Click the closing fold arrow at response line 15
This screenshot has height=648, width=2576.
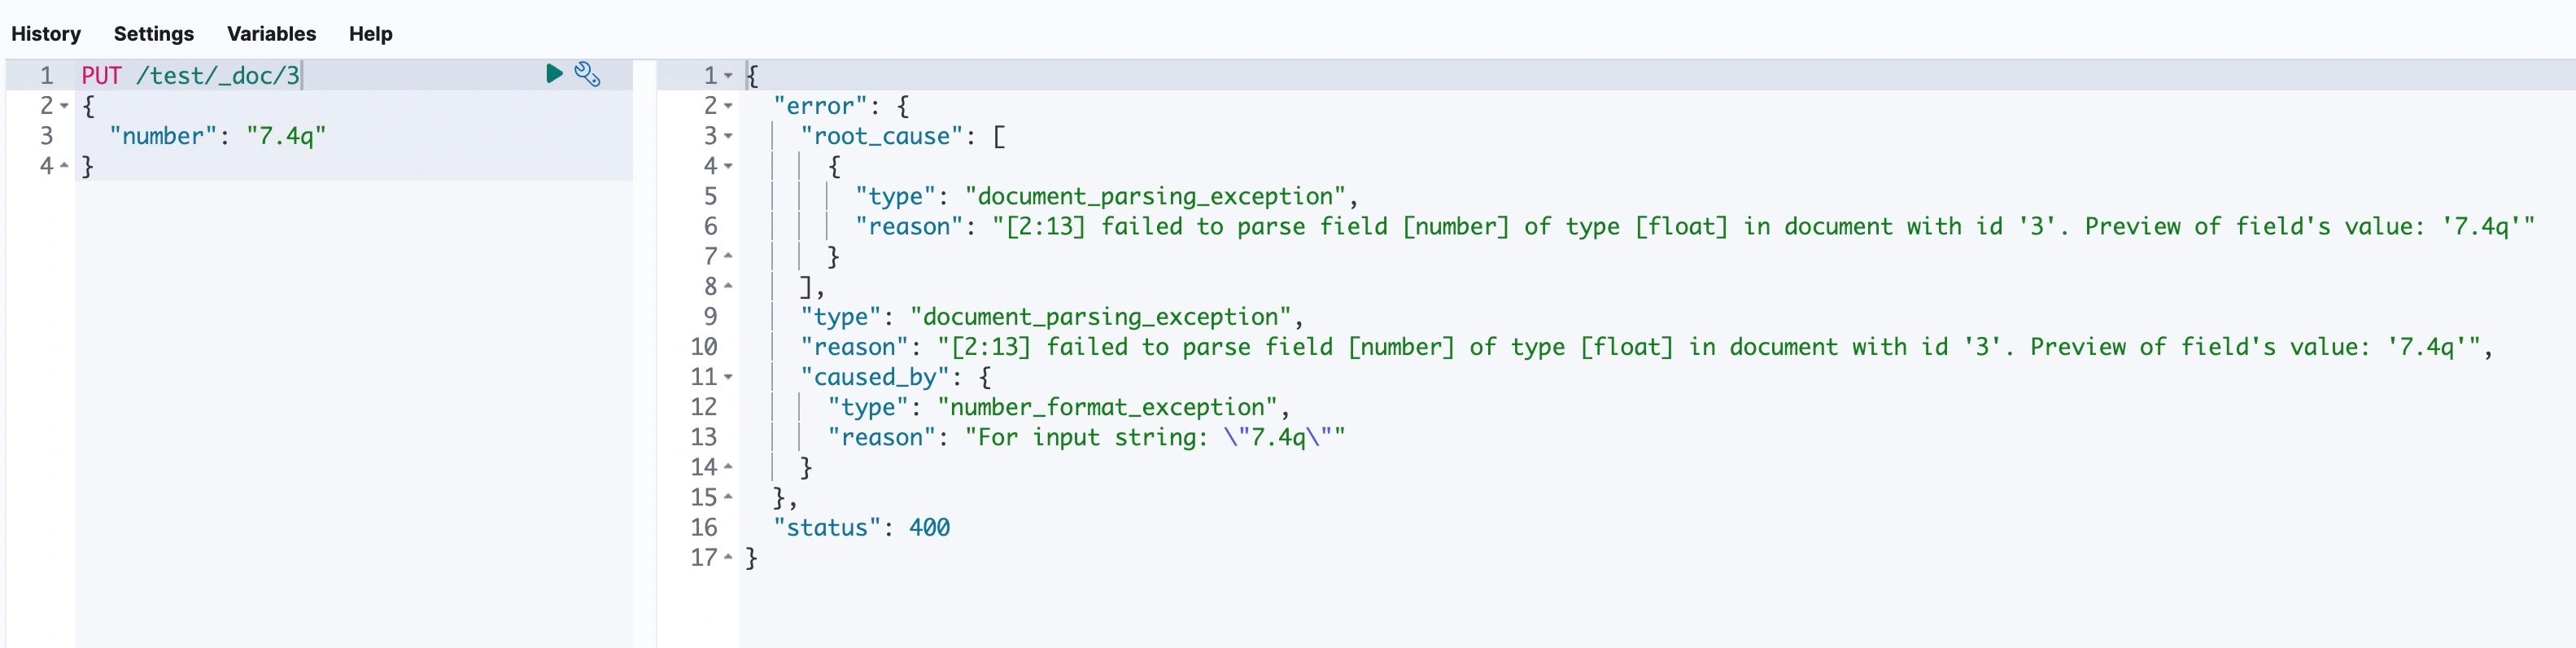pyautogui.click(x=728, y=497)
